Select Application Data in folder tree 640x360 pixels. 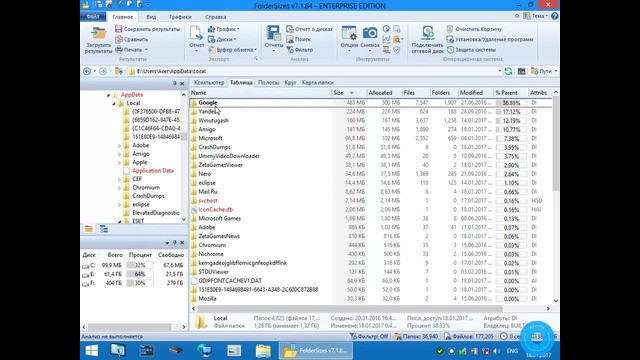[153, 171]
